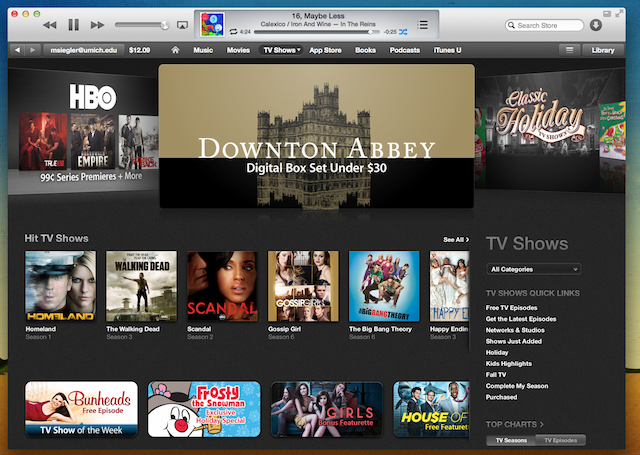The image size is (640, 455).
Task: Open the Happy Endings Season 3 cover
Action: 449,286
